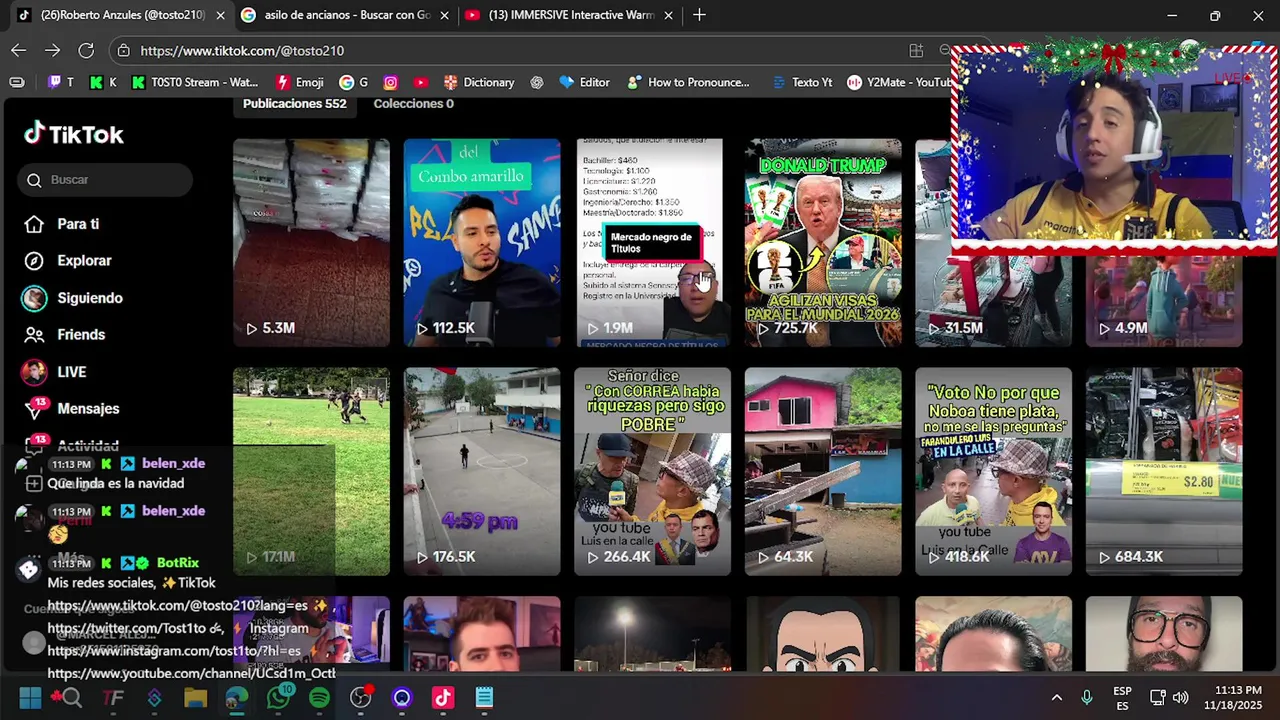Click the address bar URL

tap(242, 50)
